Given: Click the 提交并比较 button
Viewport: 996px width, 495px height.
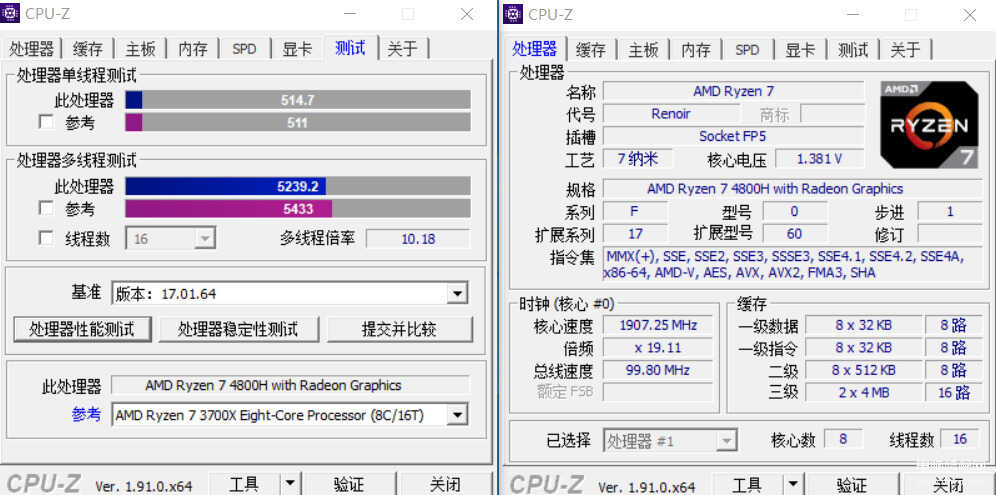Looking at the screenshot, I should click(x=400, y=329).
